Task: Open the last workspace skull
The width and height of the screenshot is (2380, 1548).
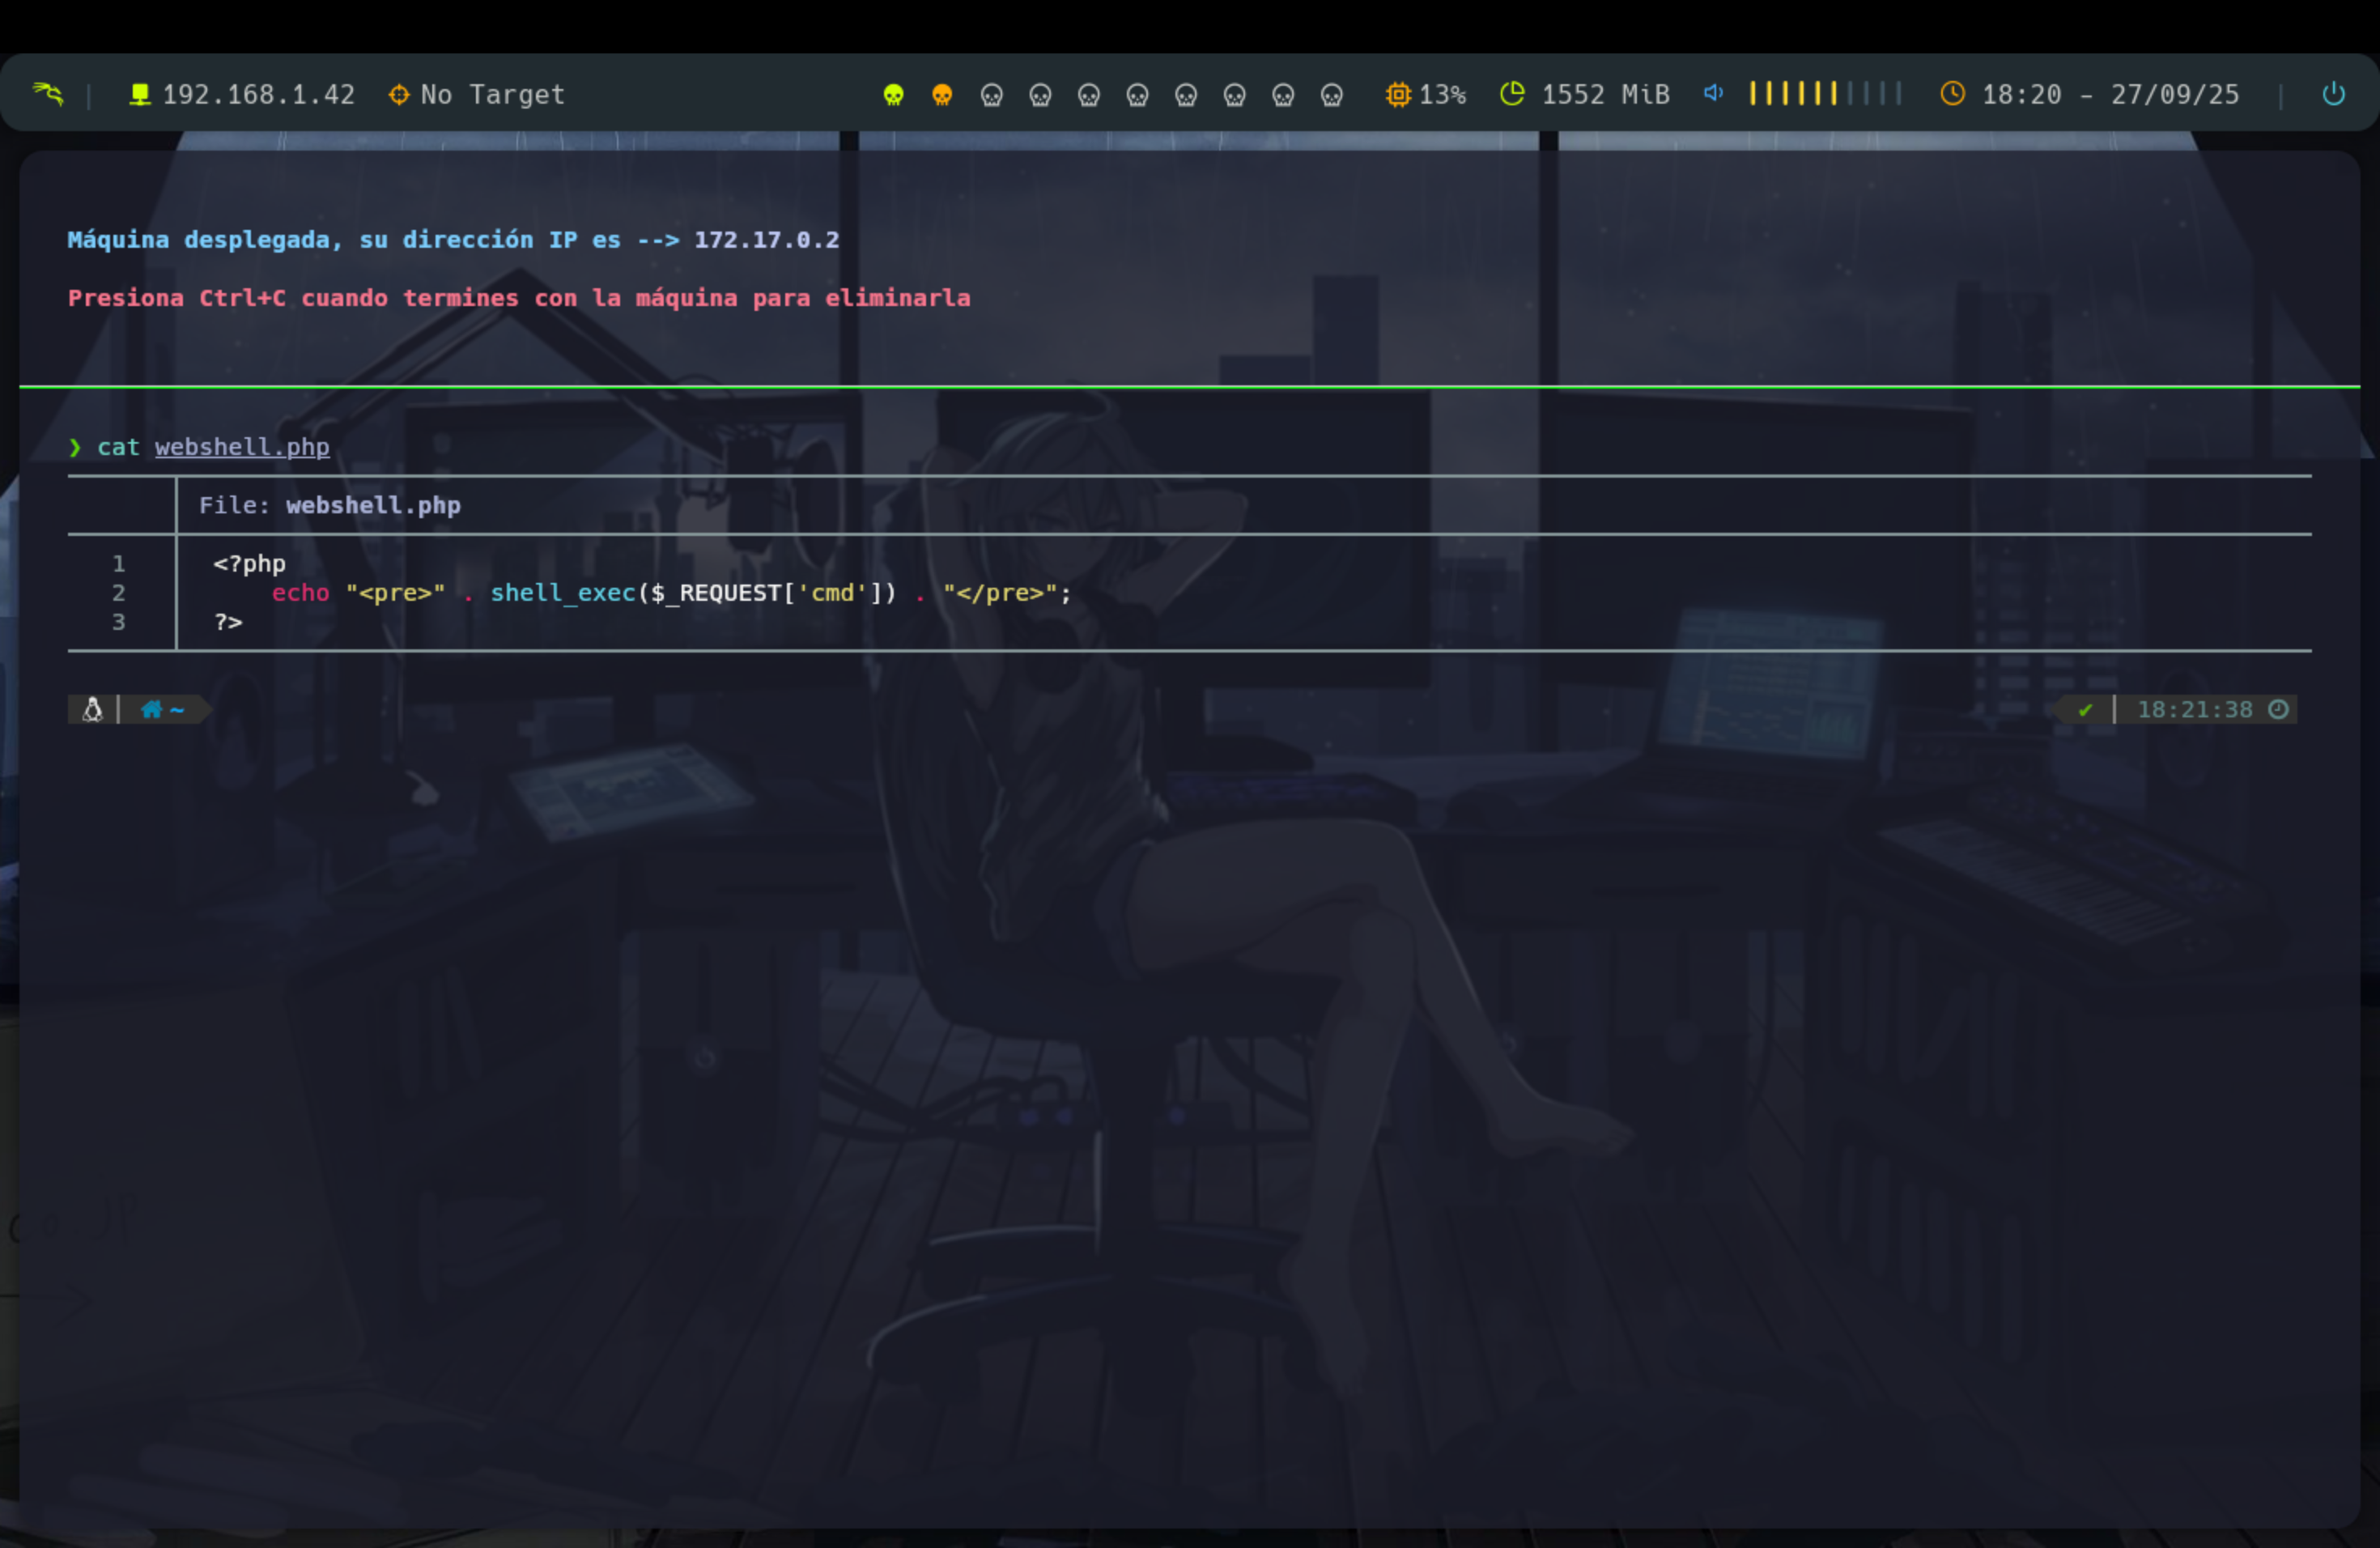Action: pos(1331,95)
